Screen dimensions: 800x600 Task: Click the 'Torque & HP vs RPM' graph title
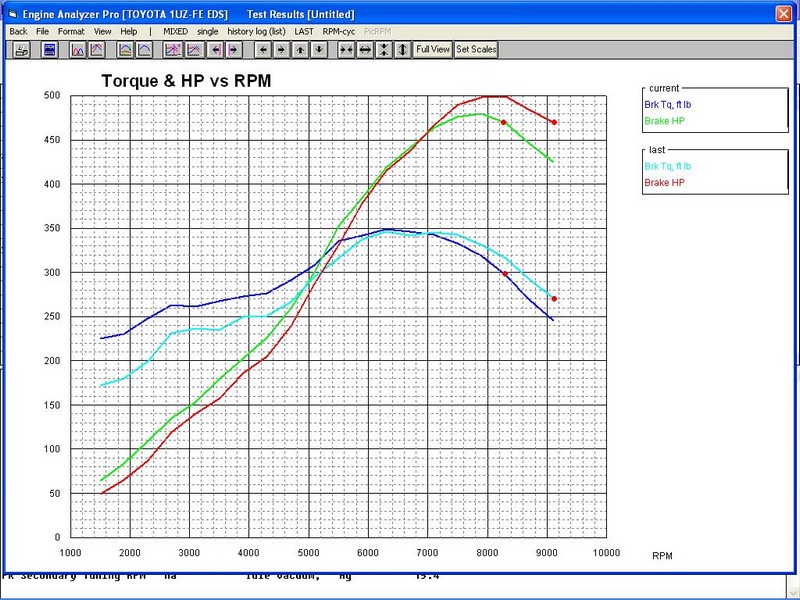point(186,81)
